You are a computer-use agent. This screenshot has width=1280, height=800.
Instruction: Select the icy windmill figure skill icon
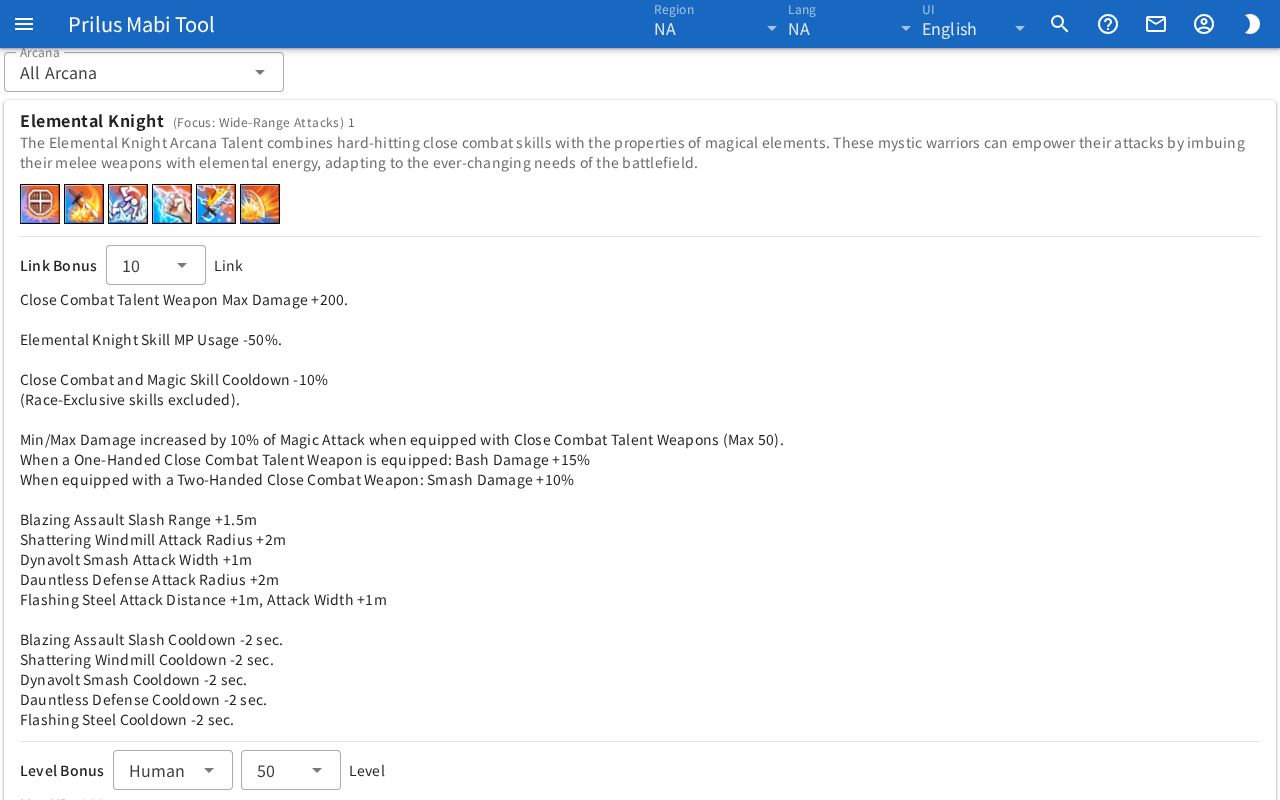pyautogui.click(x=128, y=204)
